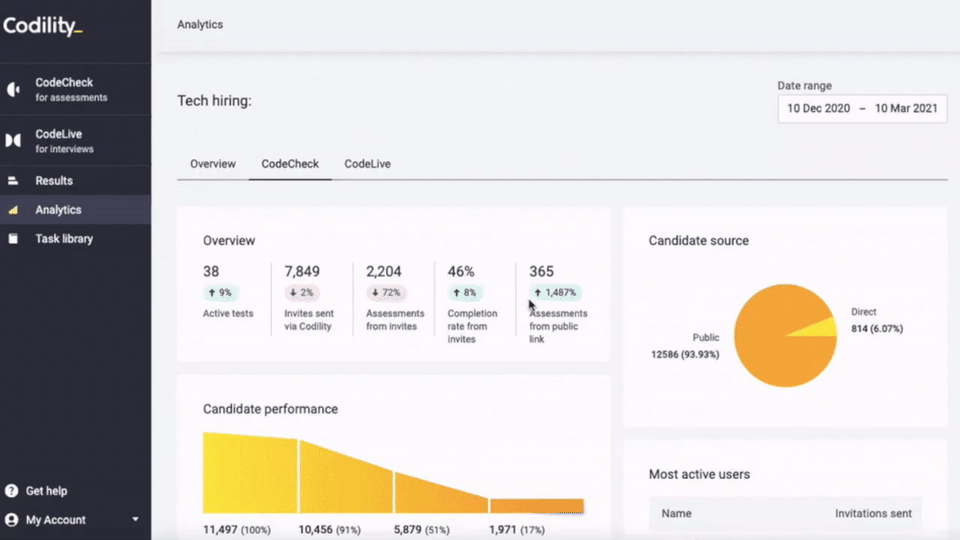
Task: Click the 365 public link assessments value
Action: 541,271
